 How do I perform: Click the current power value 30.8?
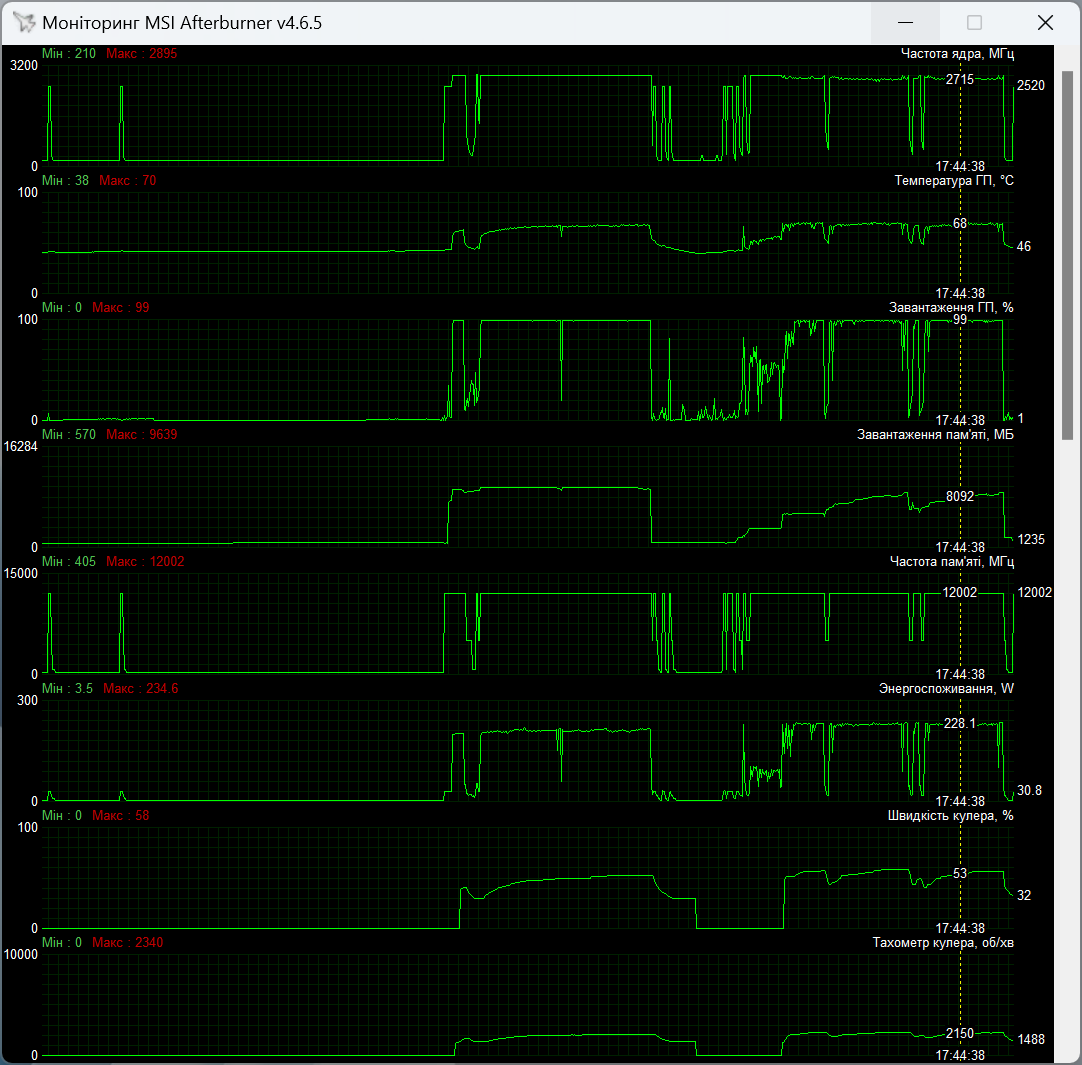coord(1029,790)
